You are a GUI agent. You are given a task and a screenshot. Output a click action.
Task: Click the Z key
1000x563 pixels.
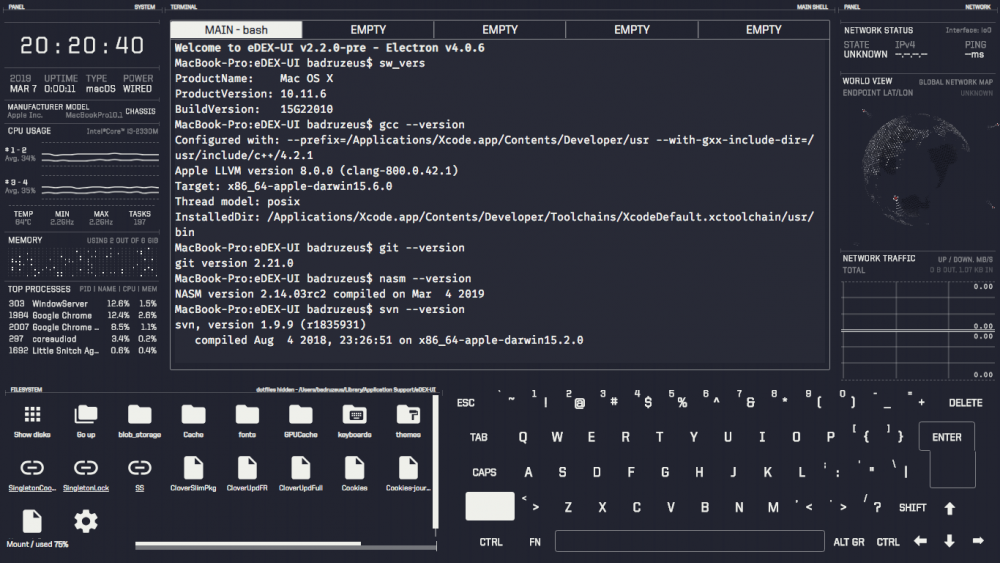pyautogui.click(x=568, y=508)
